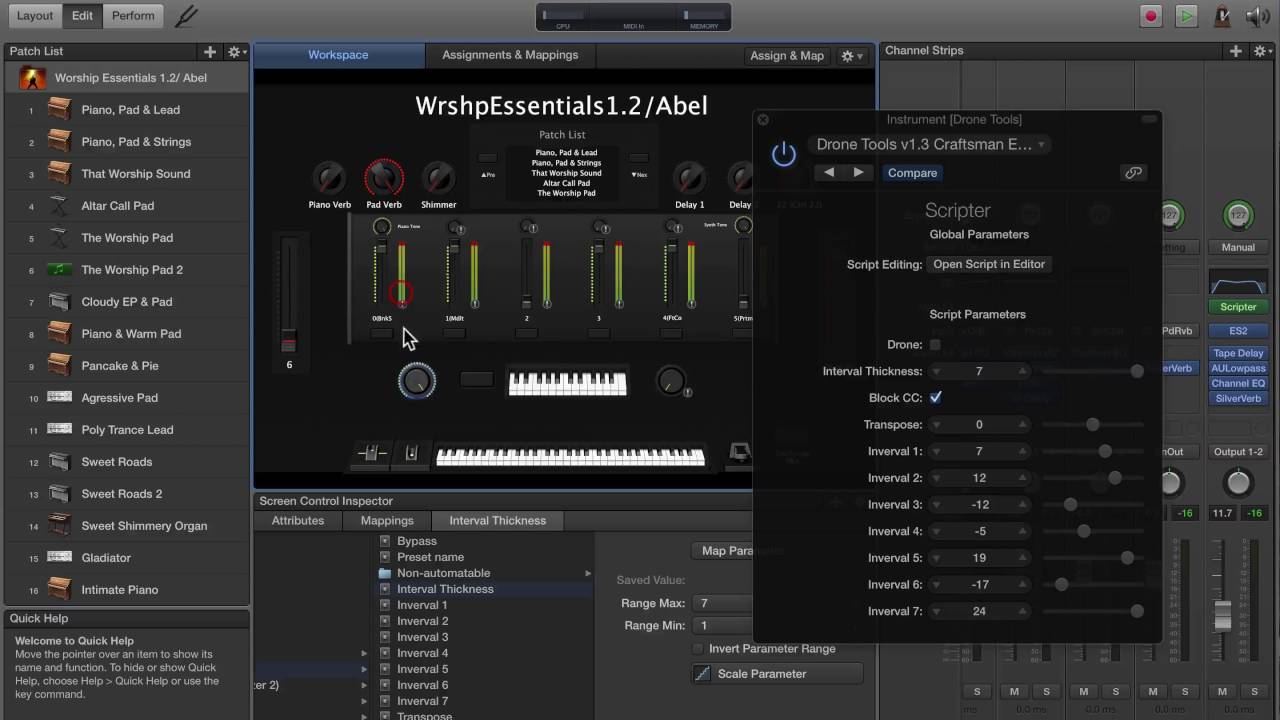The height and width of the screenshot is (720, 1280).
Task: Select the Workspace tab
Action: pyautogui.click(x=338, y=55)
